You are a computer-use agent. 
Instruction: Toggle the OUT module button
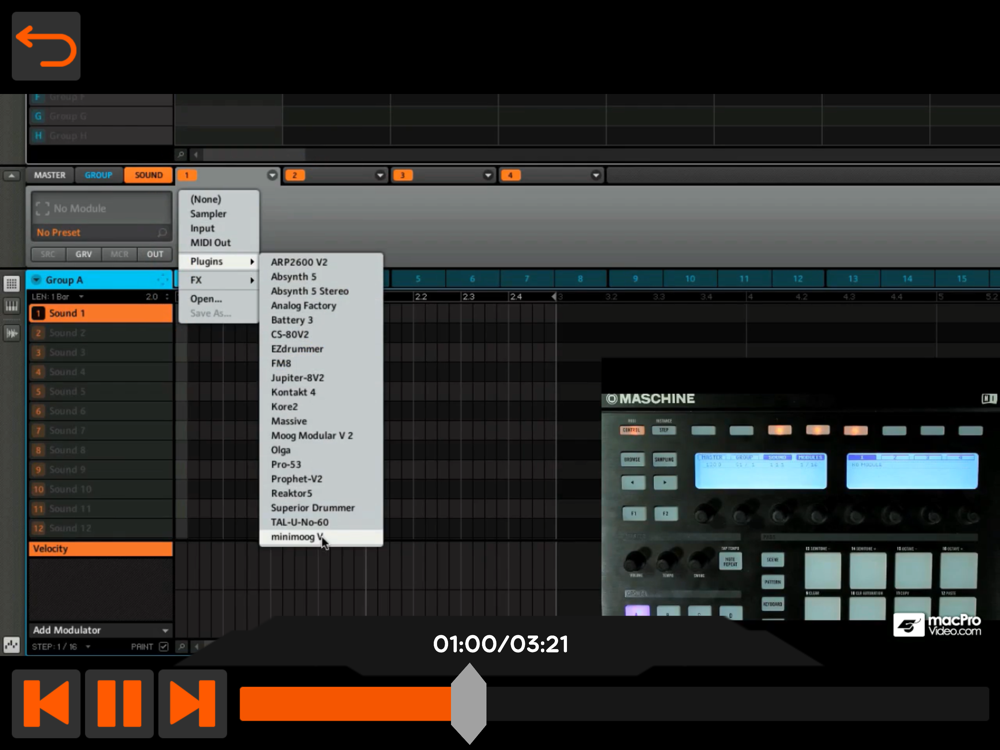[155, 254]
